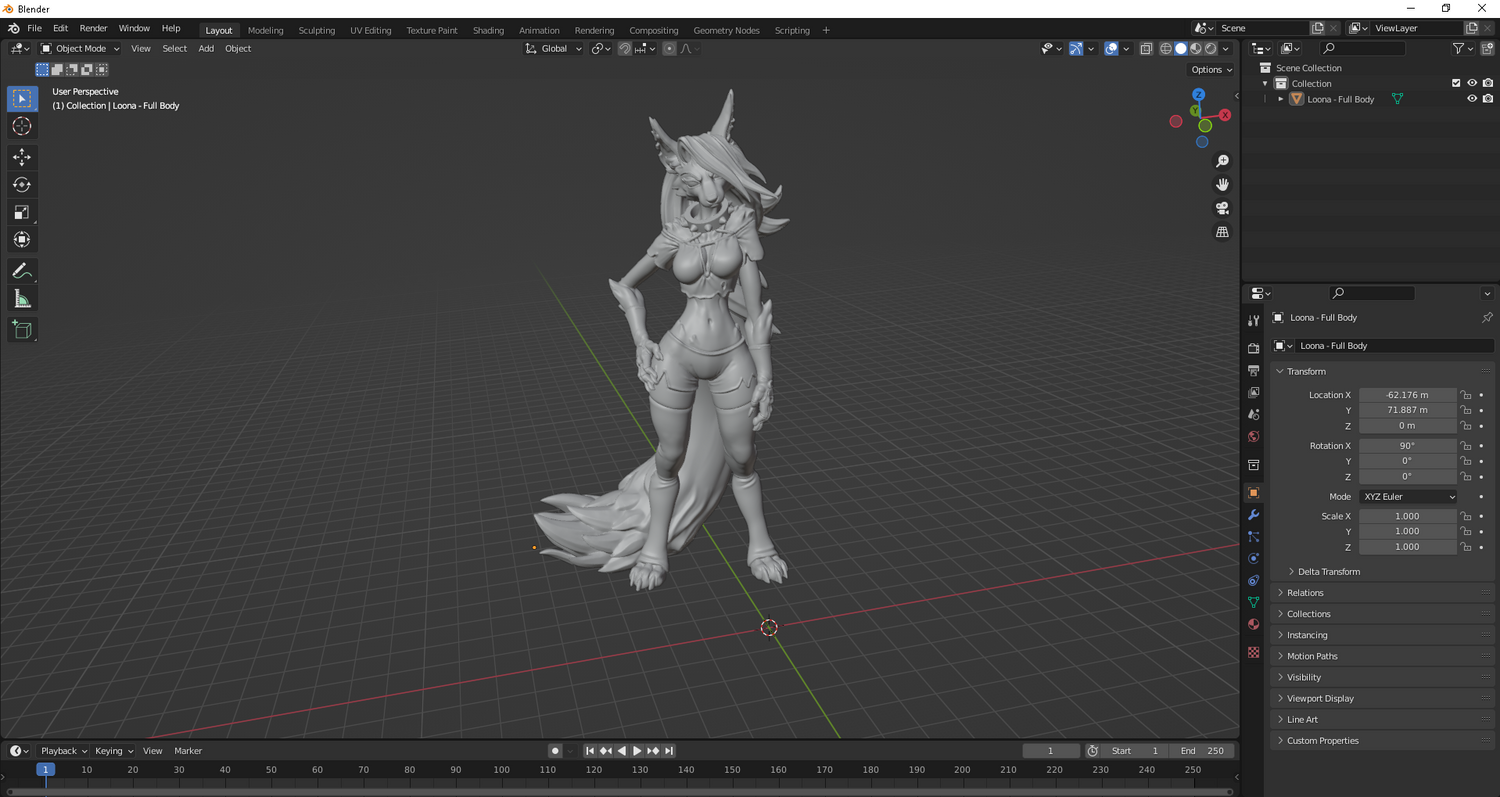
Task: Activate the 3D Cursor tool
Action: coord(22,126)
